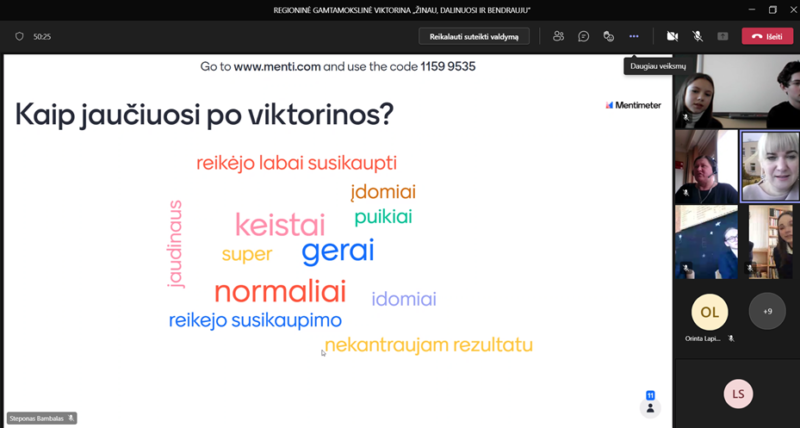800x428 pixels.
Task: Click the 50:25 meeting timer
Action: (42, 37)
